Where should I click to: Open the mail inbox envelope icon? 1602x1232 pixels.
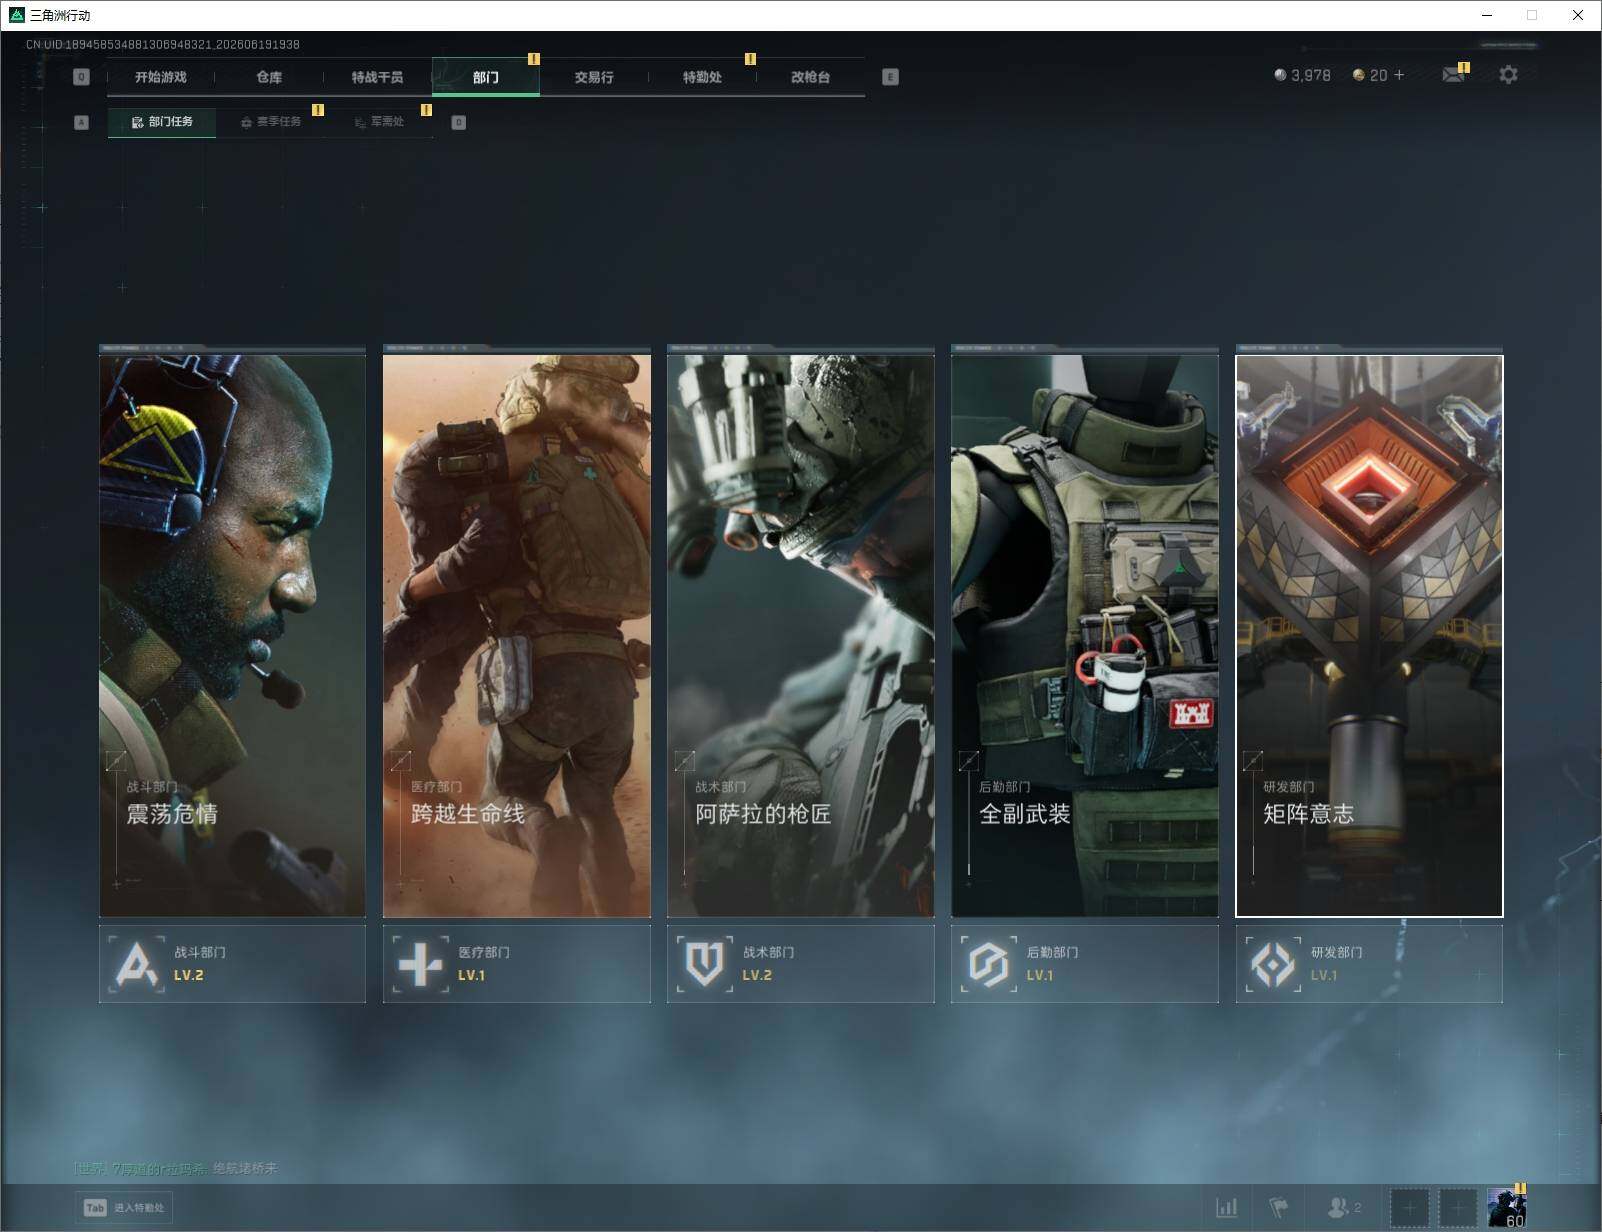(1453, 75)
